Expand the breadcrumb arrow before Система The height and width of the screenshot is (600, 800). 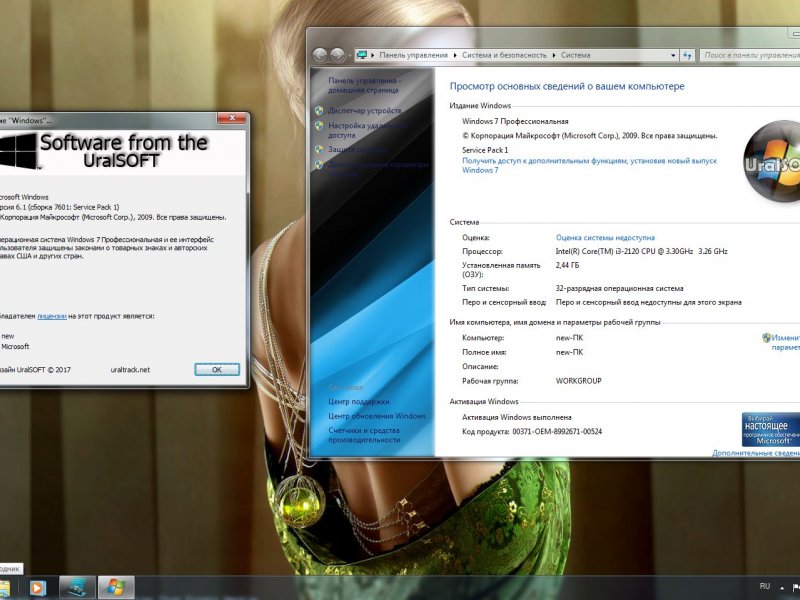[x=554, y=55]
